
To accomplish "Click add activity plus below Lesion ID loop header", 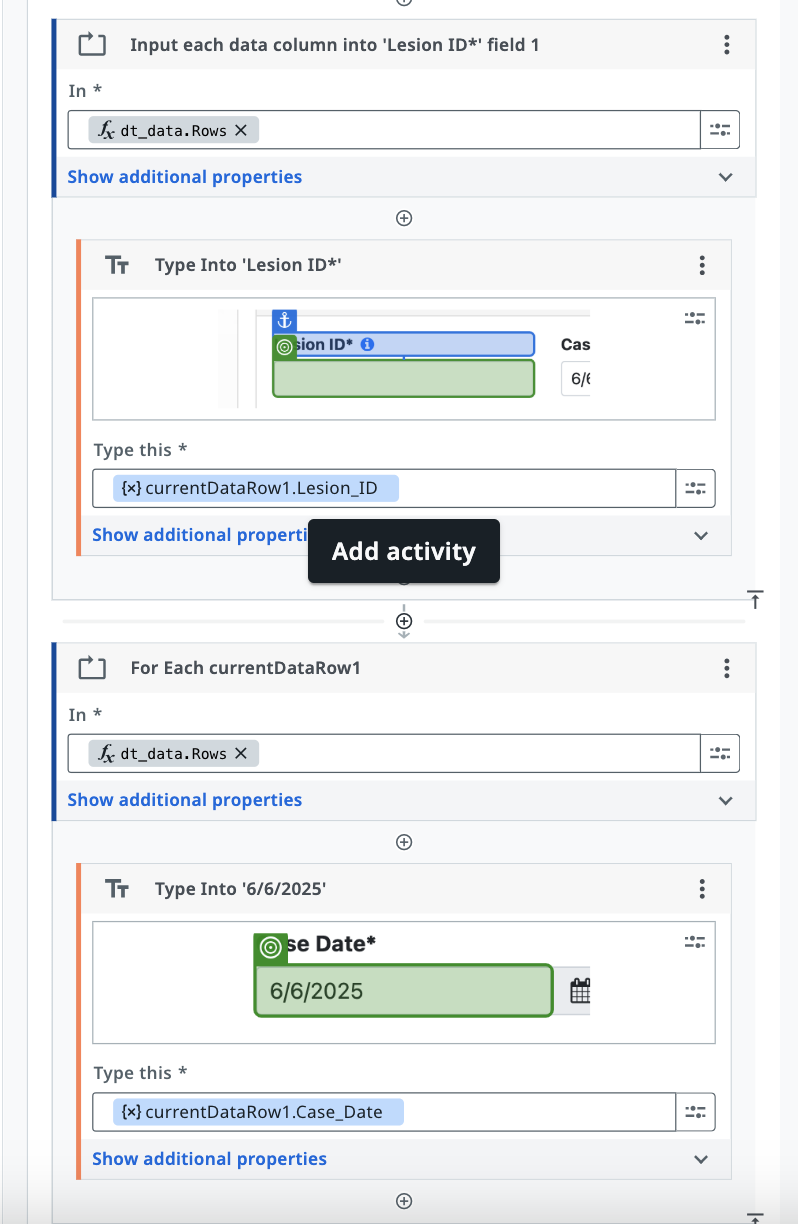I will point(404,218).
